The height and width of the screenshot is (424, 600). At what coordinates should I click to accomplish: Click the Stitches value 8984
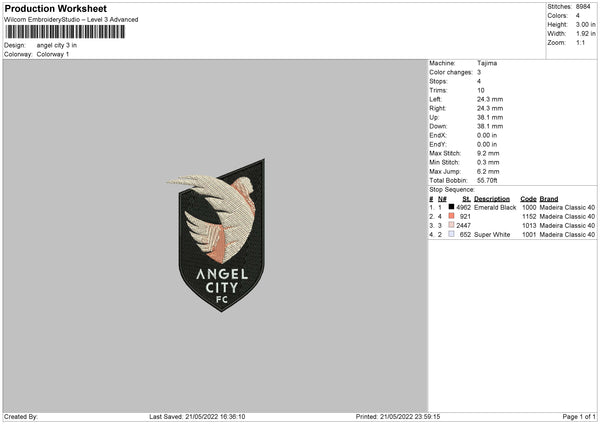pos(583,7)
